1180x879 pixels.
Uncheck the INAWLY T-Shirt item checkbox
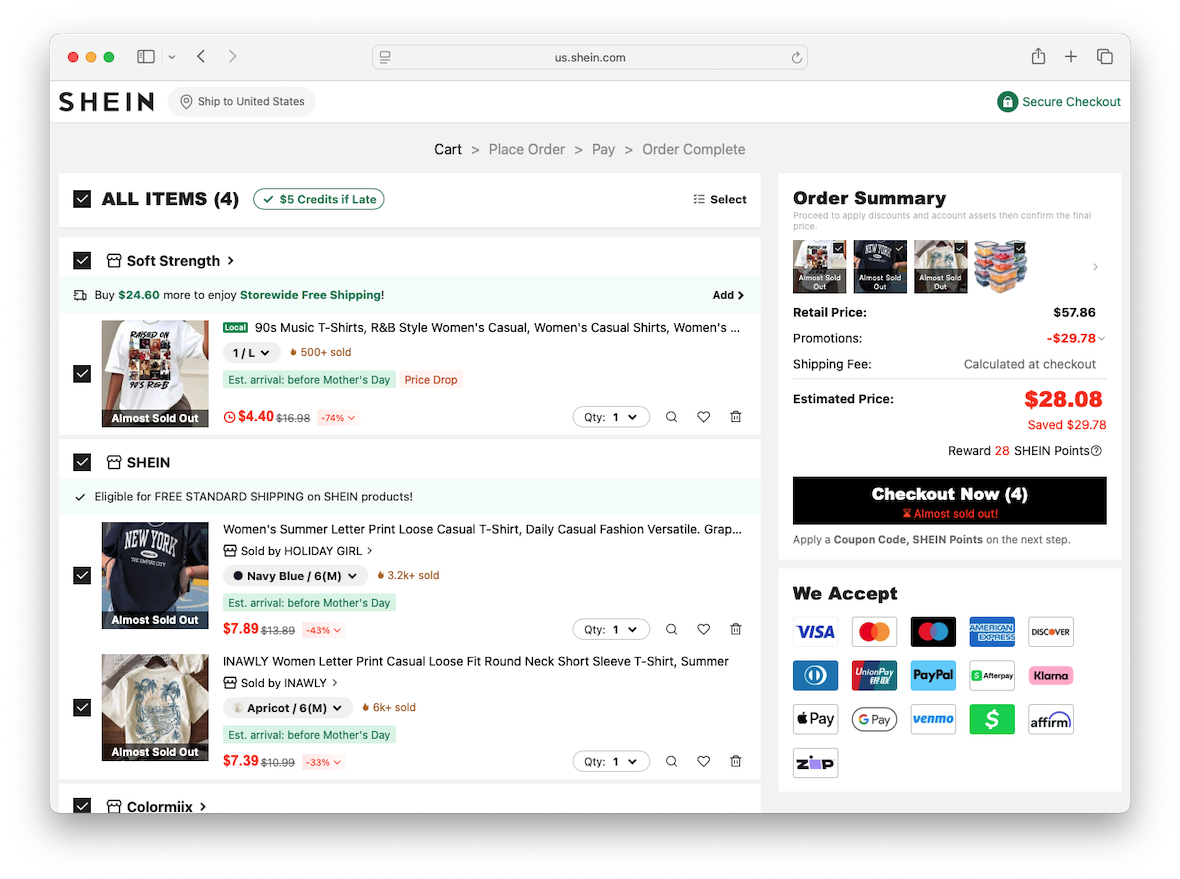point(82,707)
